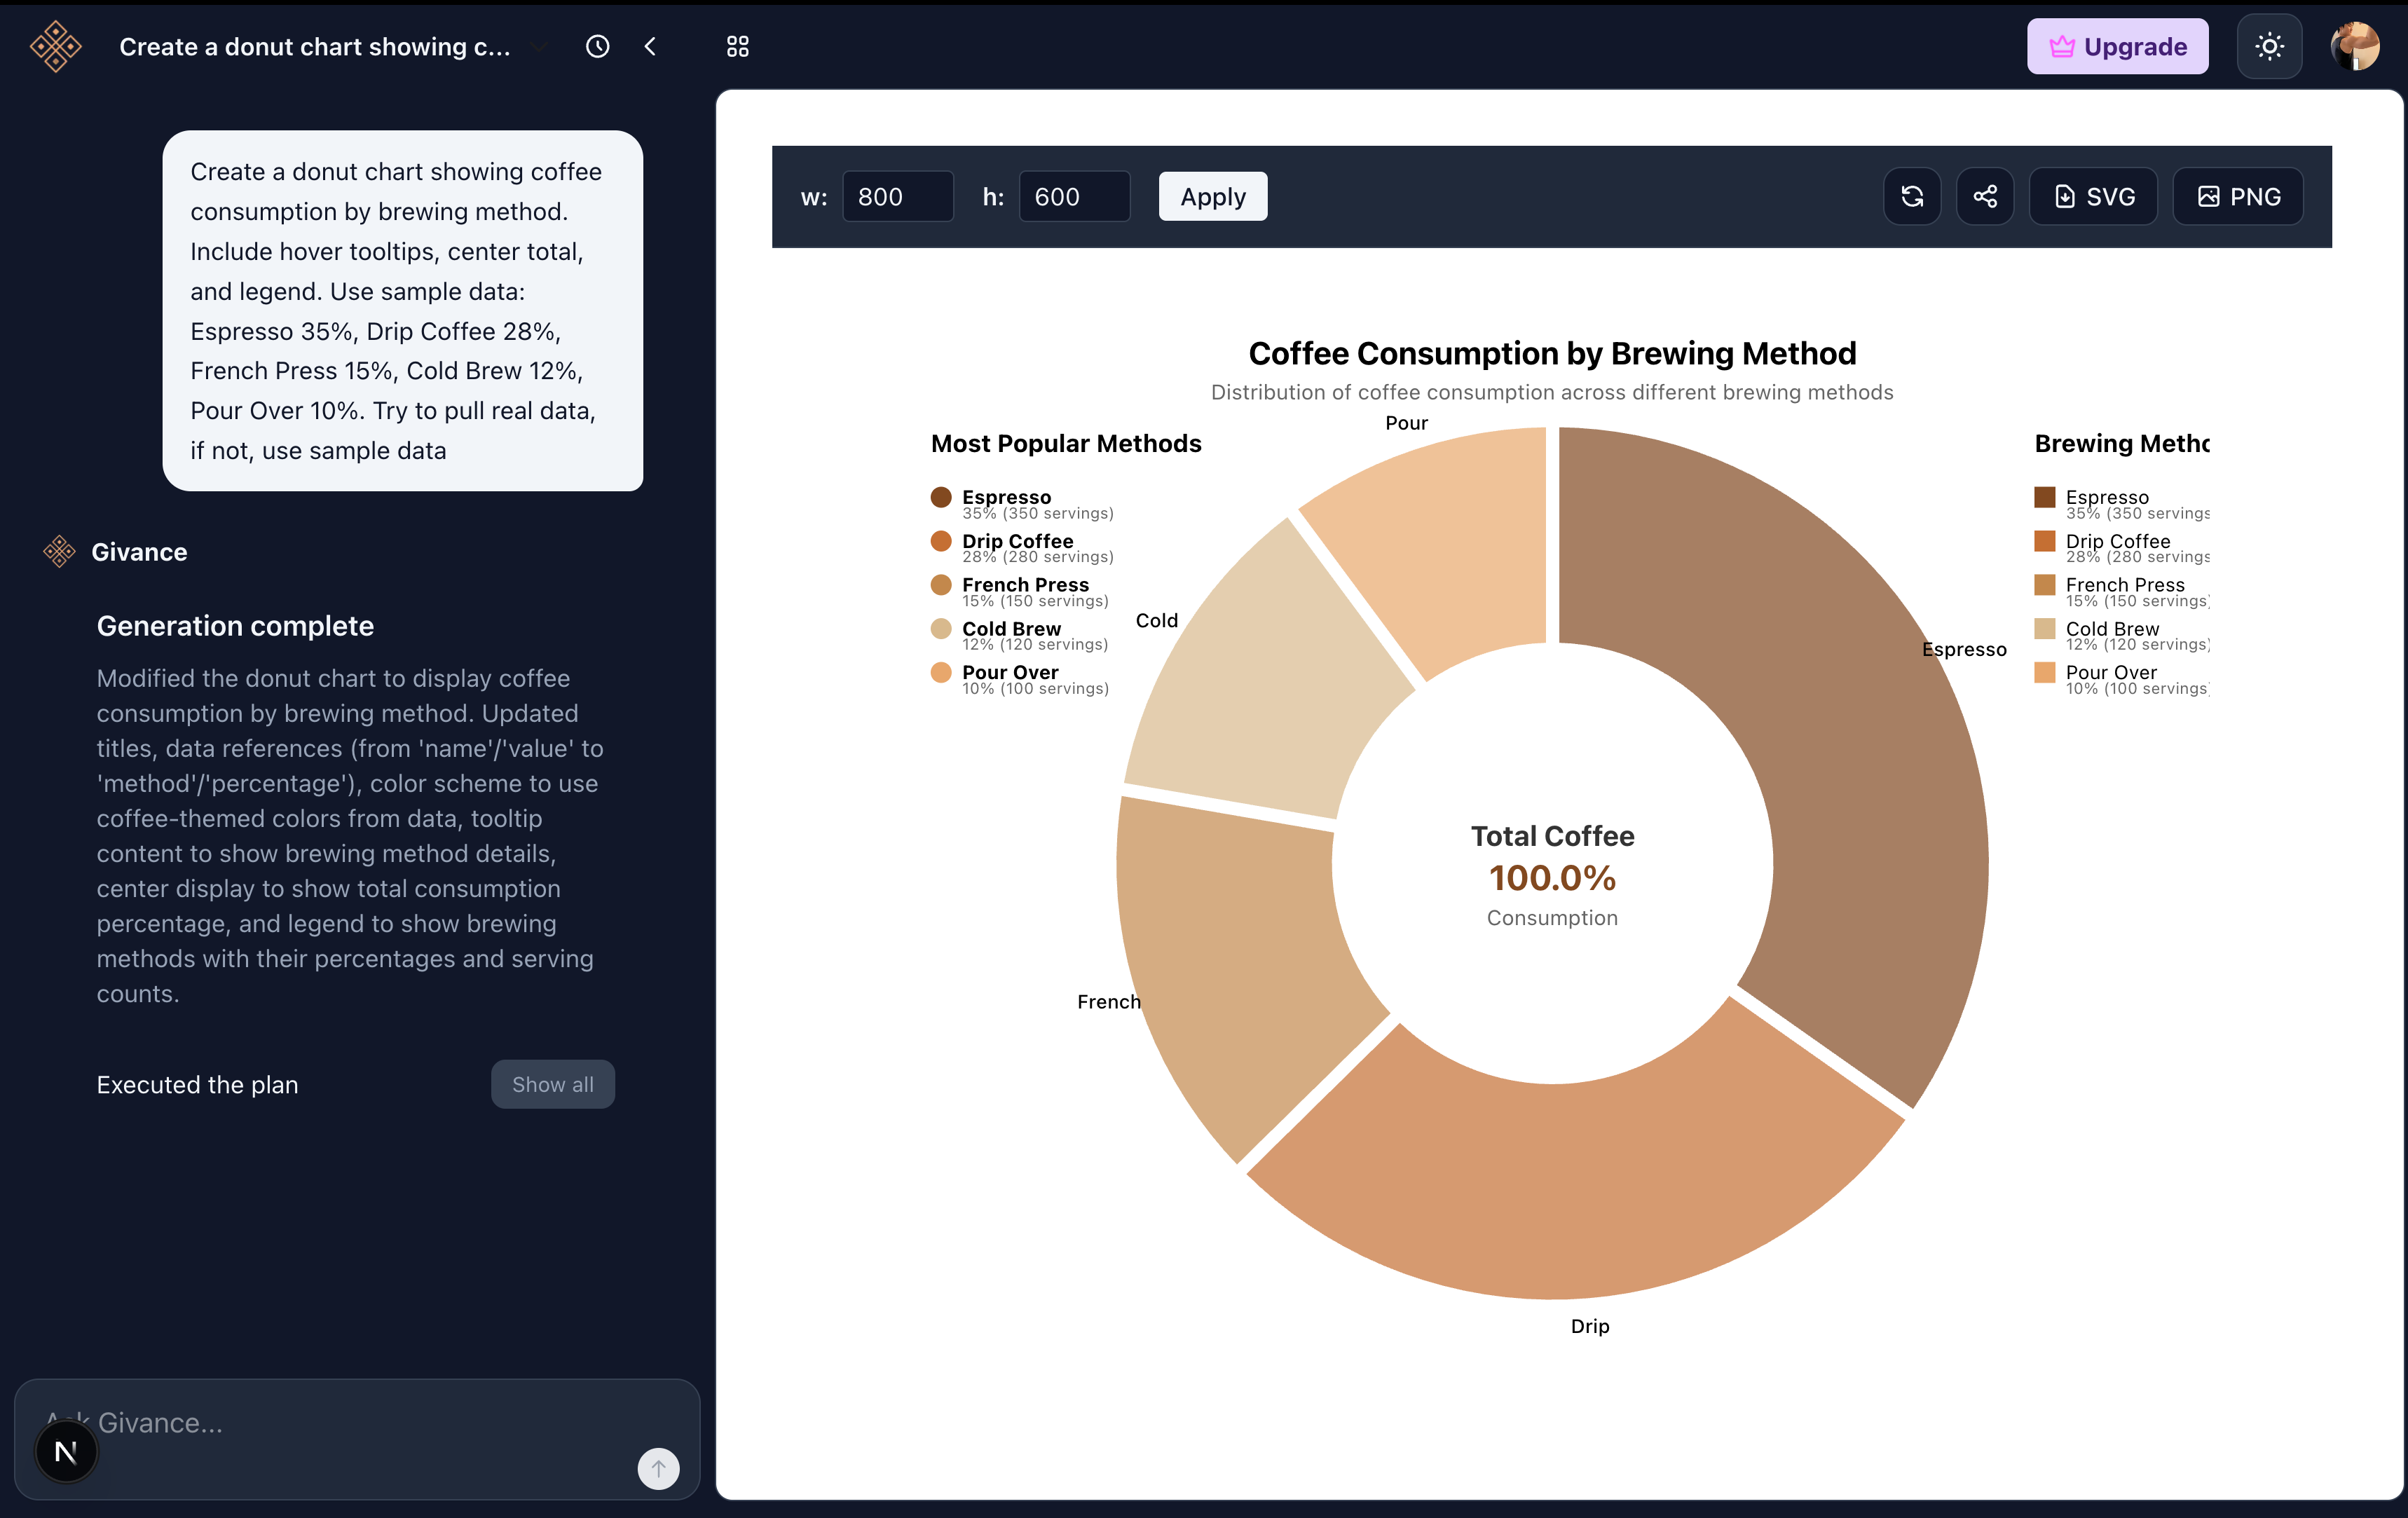Screen dimensions: 2408x1518
Task: Click the refresh chart icon
Action: (x=1912, y=197)
